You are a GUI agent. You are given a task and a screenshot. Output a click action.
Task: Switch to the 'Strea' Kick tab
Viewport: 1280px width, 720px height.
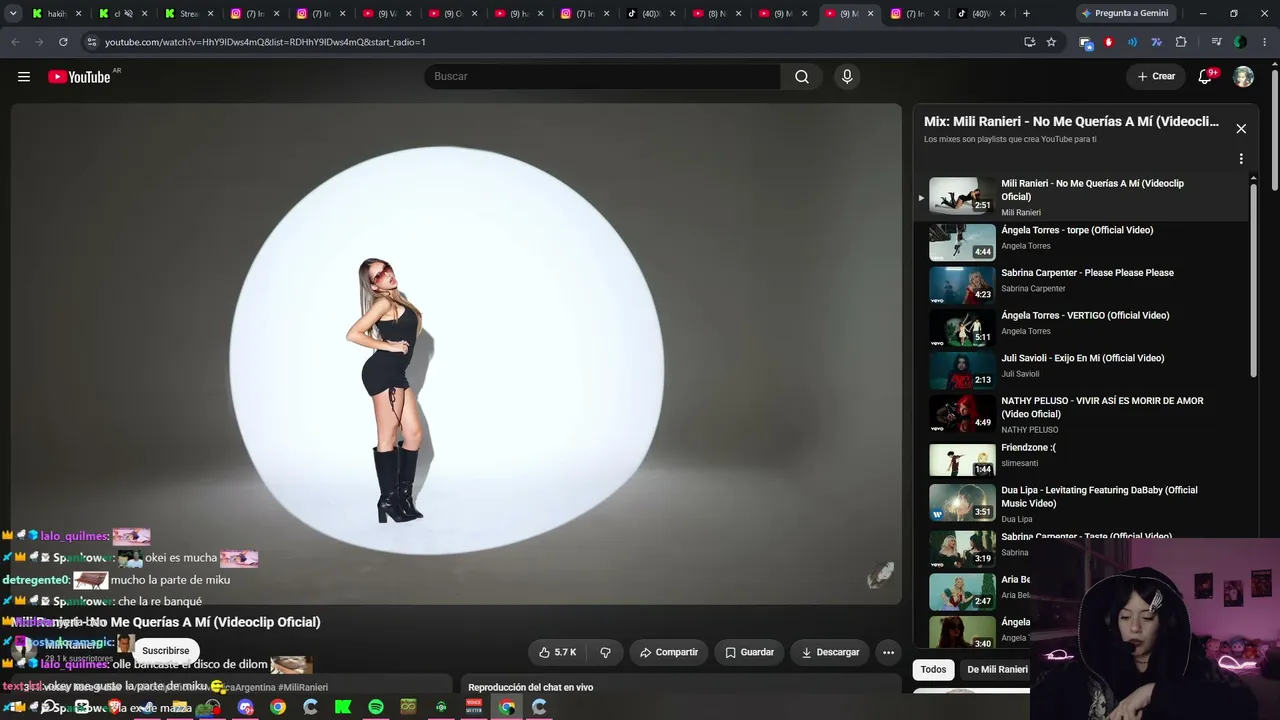point(188,14)
